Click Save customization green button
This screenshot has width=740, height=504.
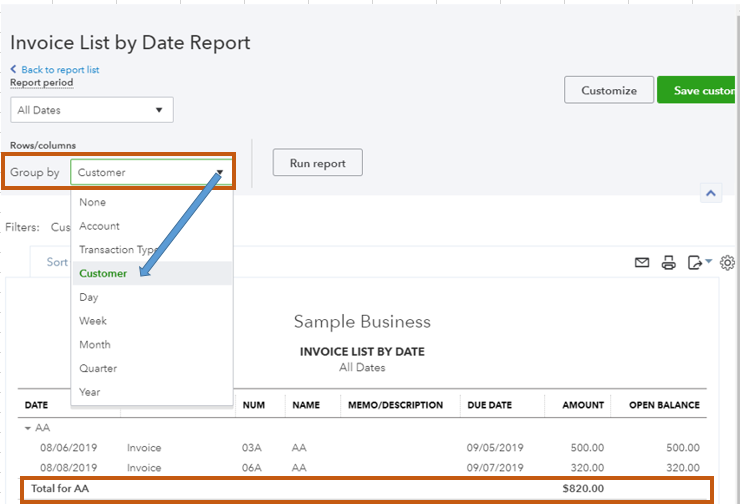point(698,90)
